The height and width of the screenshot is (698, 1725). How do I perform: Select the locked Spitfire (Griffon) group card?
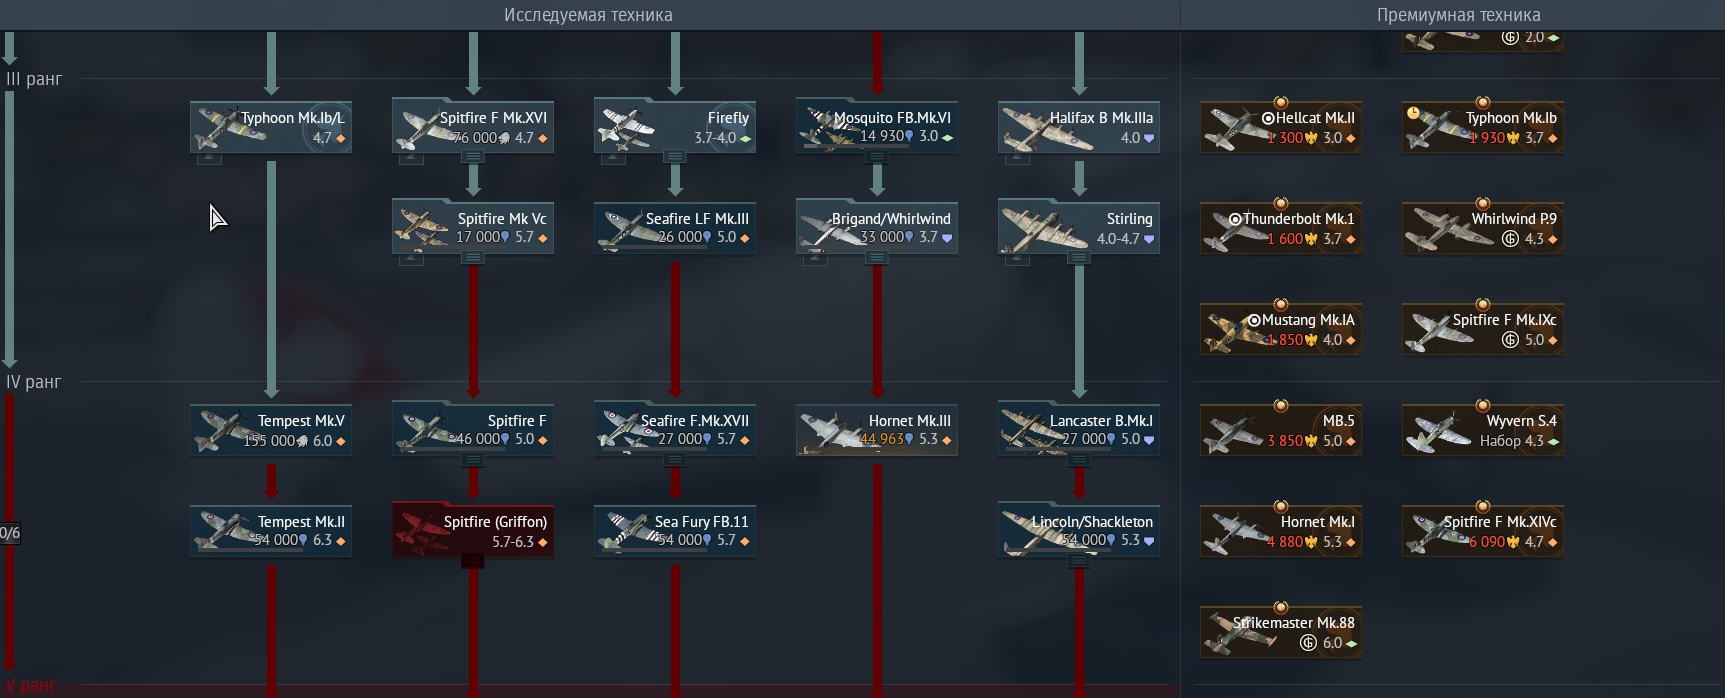click(473, 531)
